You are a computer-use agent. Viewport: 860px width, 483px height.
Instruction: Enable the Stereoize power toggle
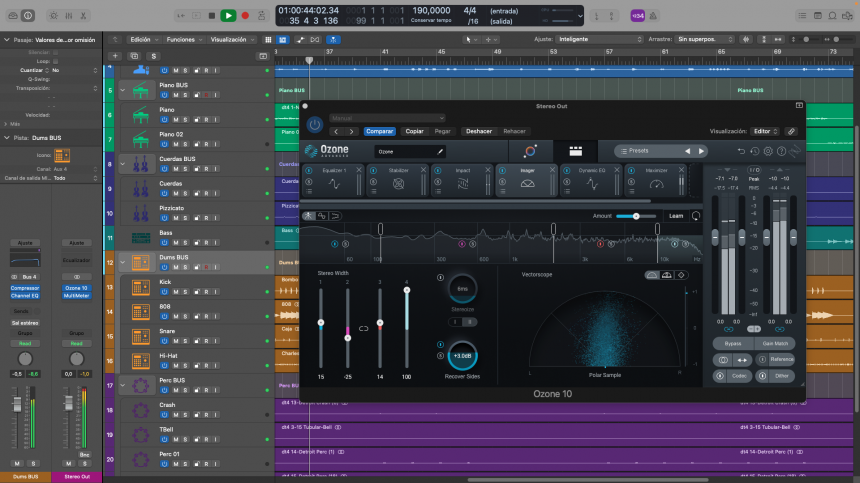[440, 277]
